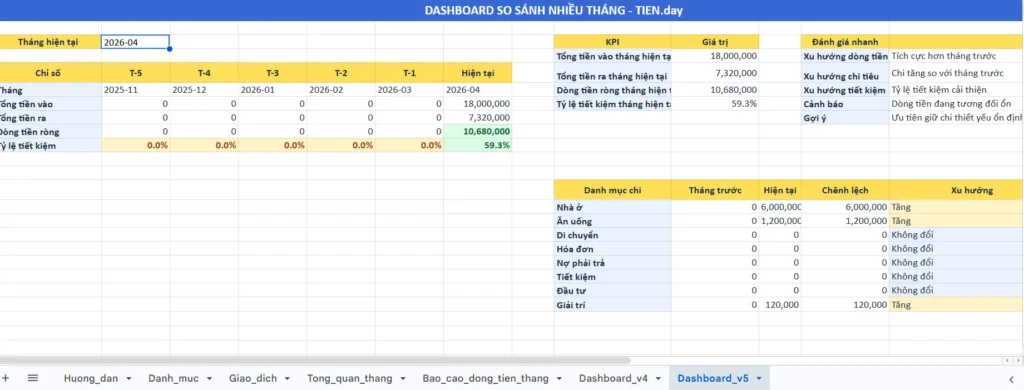Open Tong_quan_thang tab dropdown arrow
The image size is (1024, 390).
(403, 378)
